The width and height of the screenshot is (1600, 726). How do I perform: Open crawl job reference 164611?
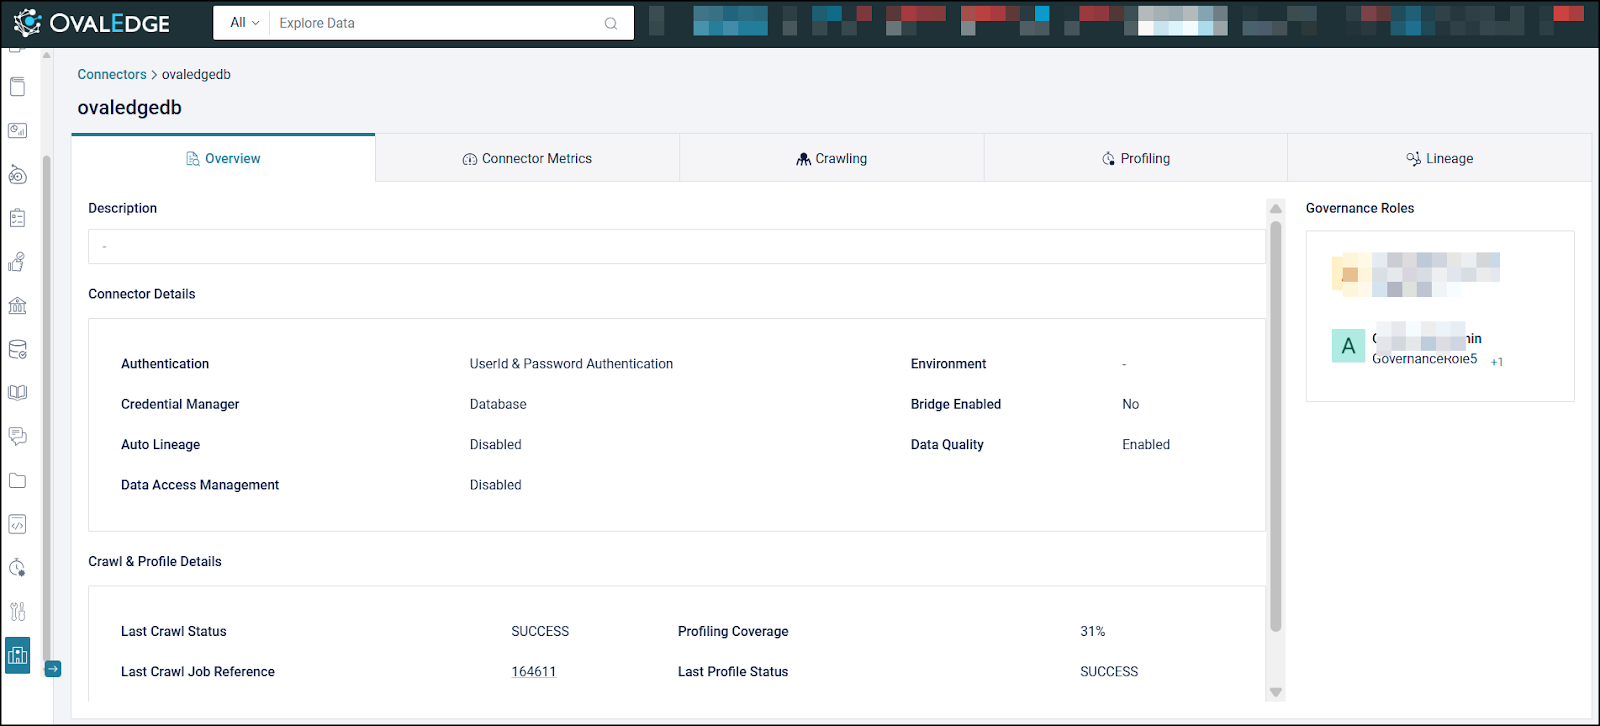pyautogui.click(x=533, y=672)
